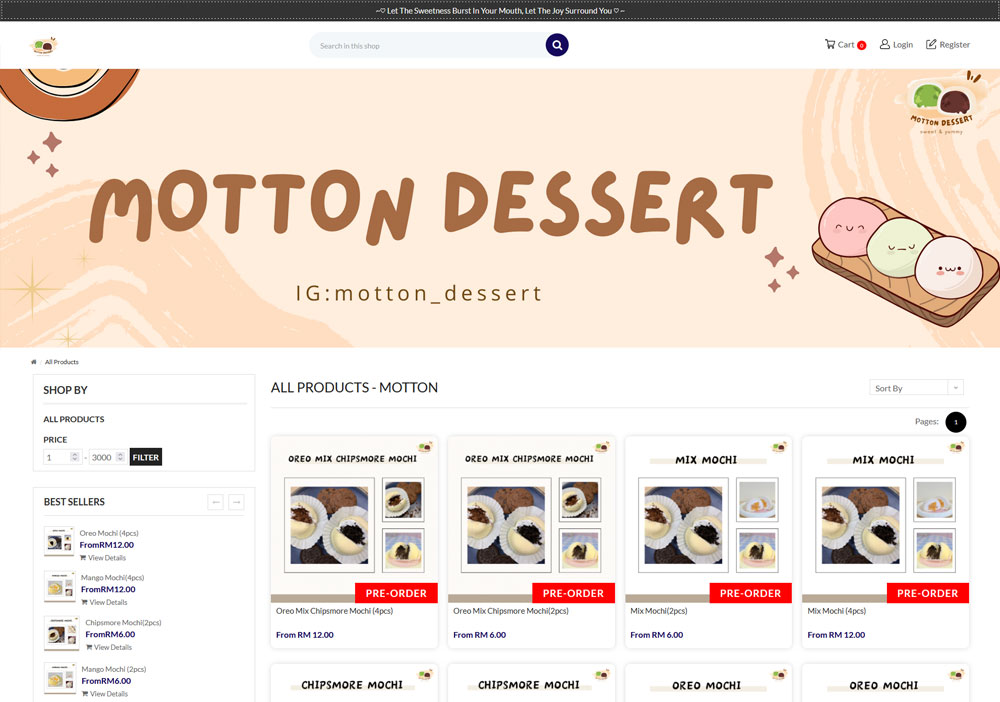
Task: Go to home via breadcrumb house icon
Action: [34, 362]
